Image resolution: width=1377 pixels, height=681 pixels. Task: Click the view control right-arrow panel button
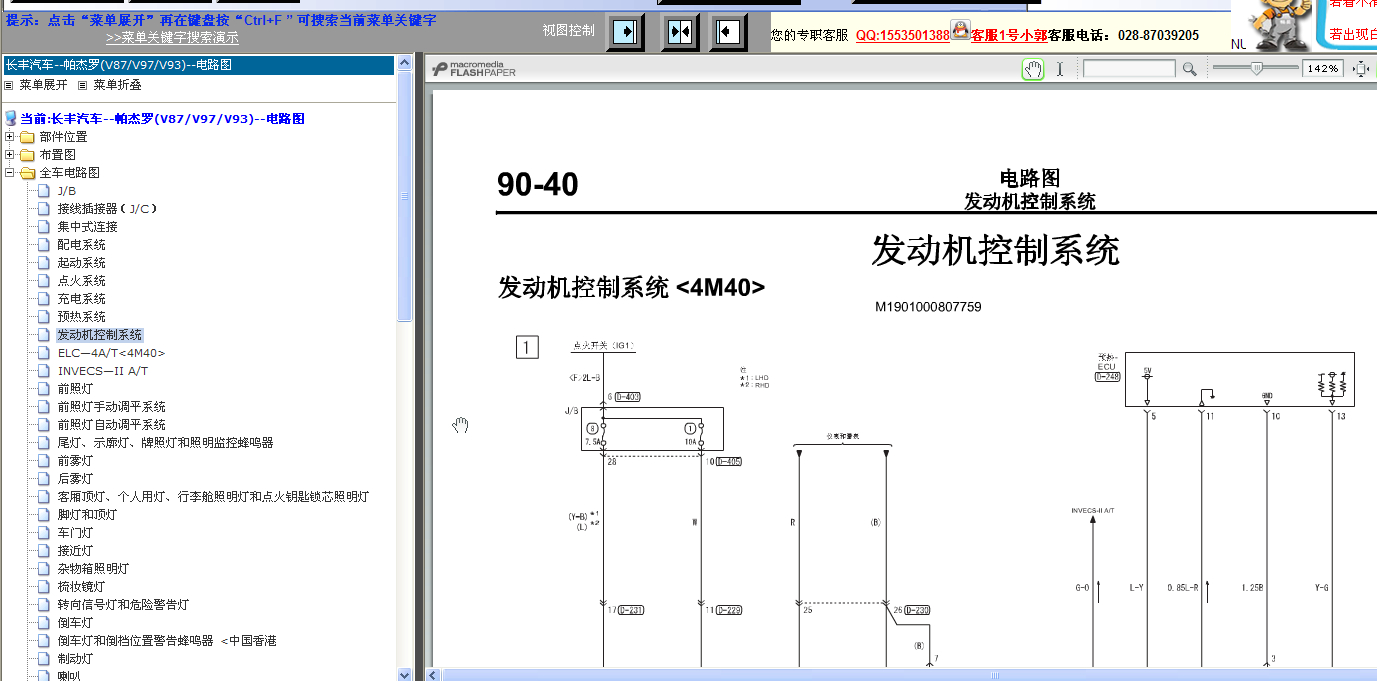pos(627,32)
